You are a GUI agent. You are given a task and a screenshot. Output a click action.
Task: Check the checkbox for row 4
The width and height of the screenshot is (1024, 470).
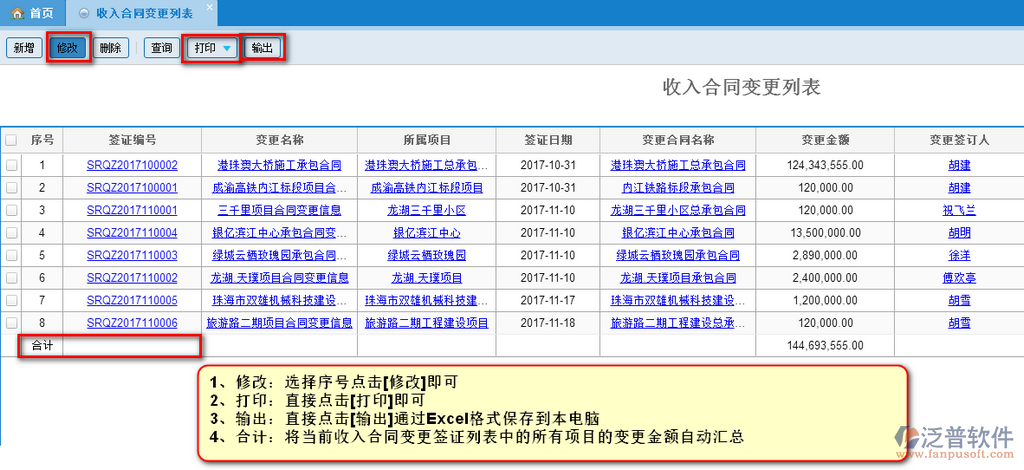(11, 232)
